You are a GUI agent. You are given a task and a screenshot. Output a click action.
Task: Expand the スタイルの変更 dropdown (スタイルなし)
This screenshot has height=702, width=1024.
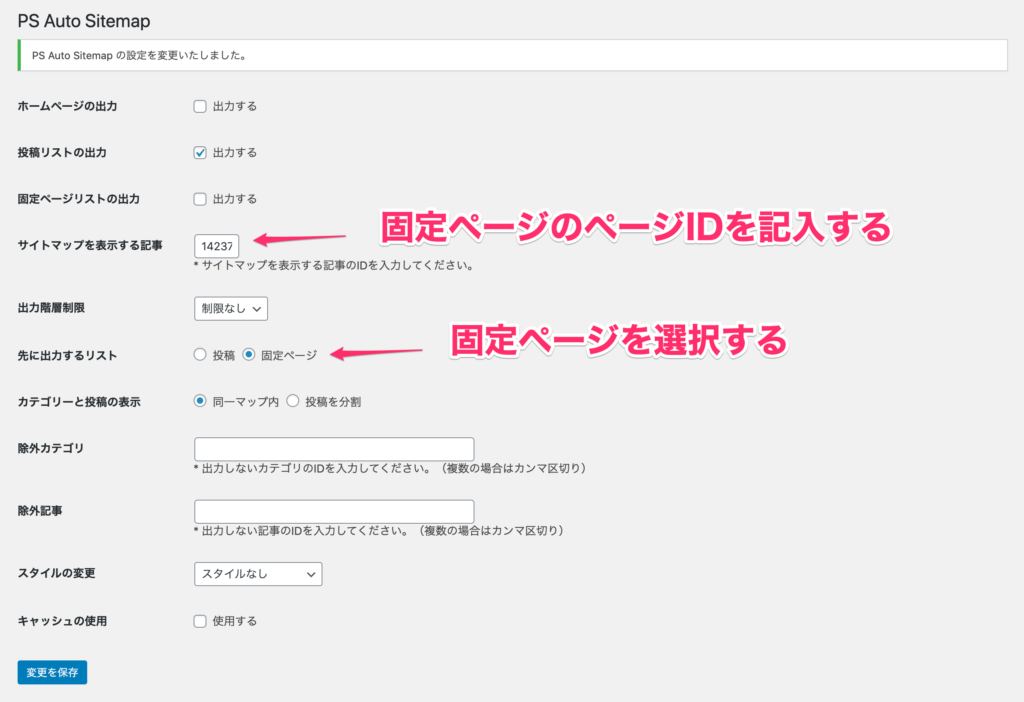(x=258, y=574)
